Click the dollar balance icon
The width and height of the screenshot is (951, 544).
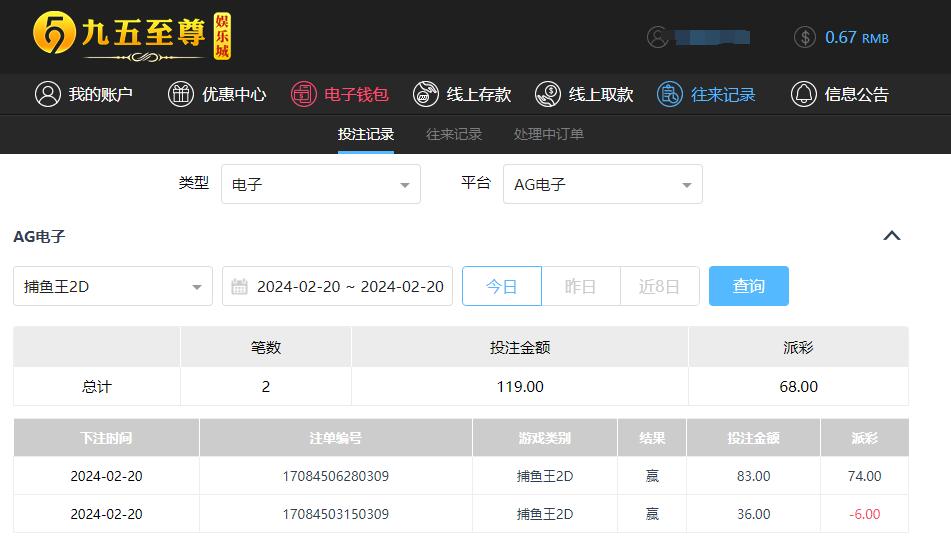(x=805, y=37)
